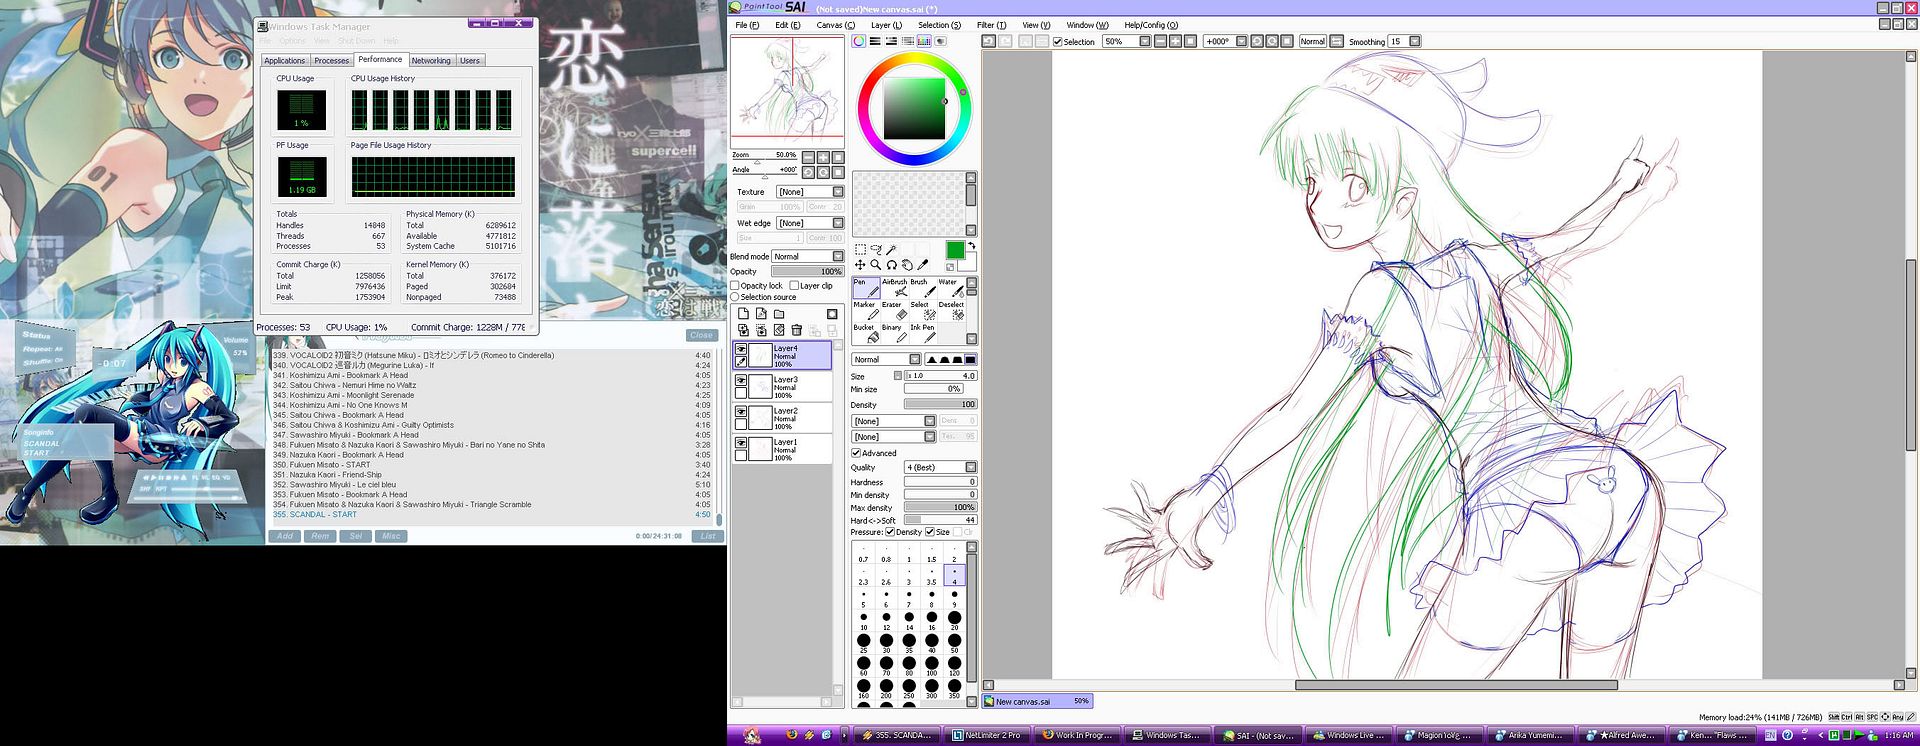This screenshot has width=1920, height=746.
Task: Open the File menu in SAI
Action: click(747, 25)
